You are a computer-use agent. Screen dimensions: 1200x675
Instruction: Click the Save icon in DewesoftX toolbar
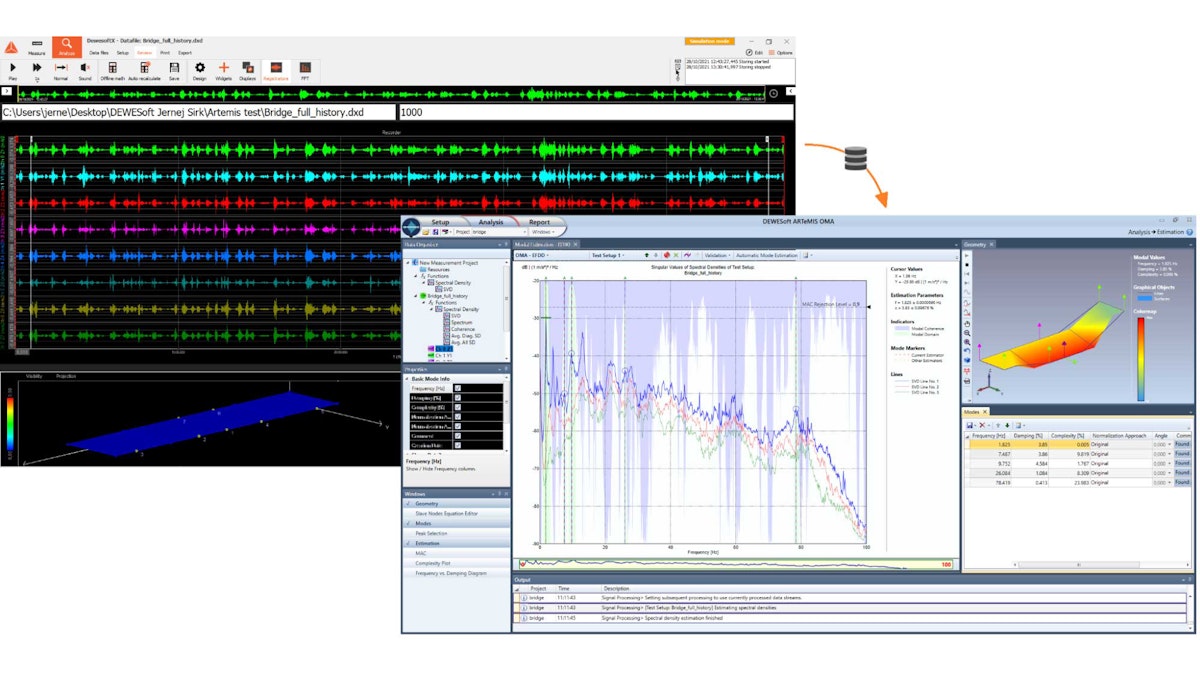pos(174,69)
